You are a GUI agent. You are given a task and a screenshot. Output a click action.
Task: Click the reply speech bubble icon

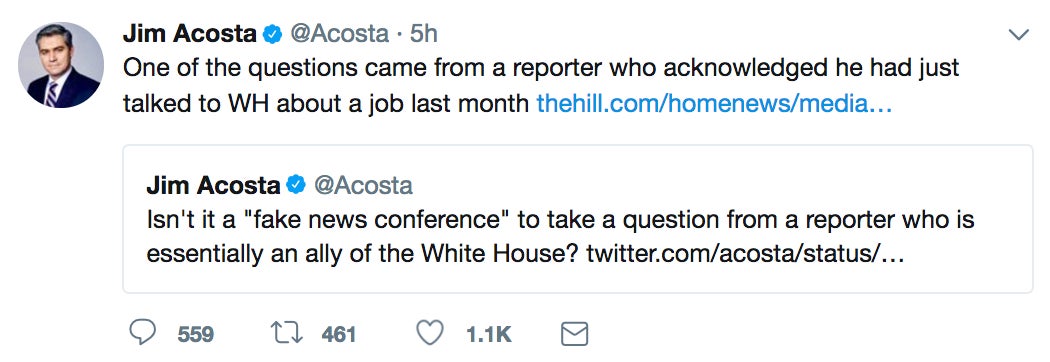(x=142, y=333)
